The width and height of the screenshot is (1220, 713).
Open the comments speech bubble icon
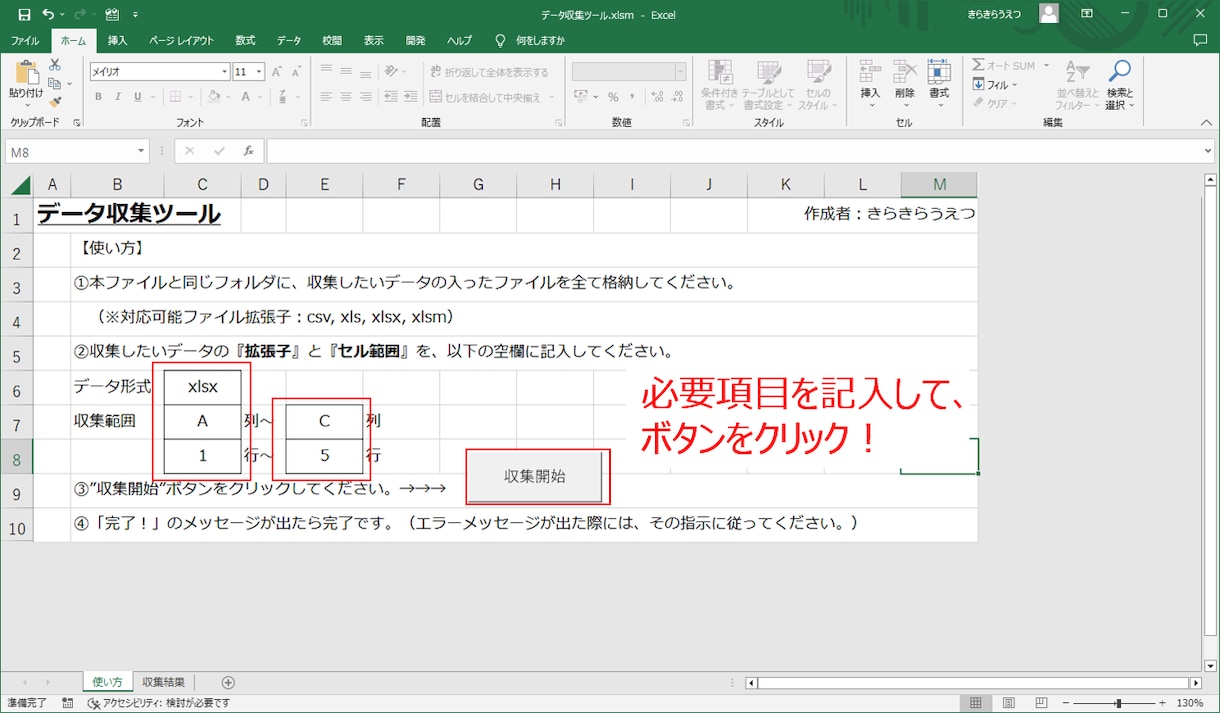tap(1201, 41)
